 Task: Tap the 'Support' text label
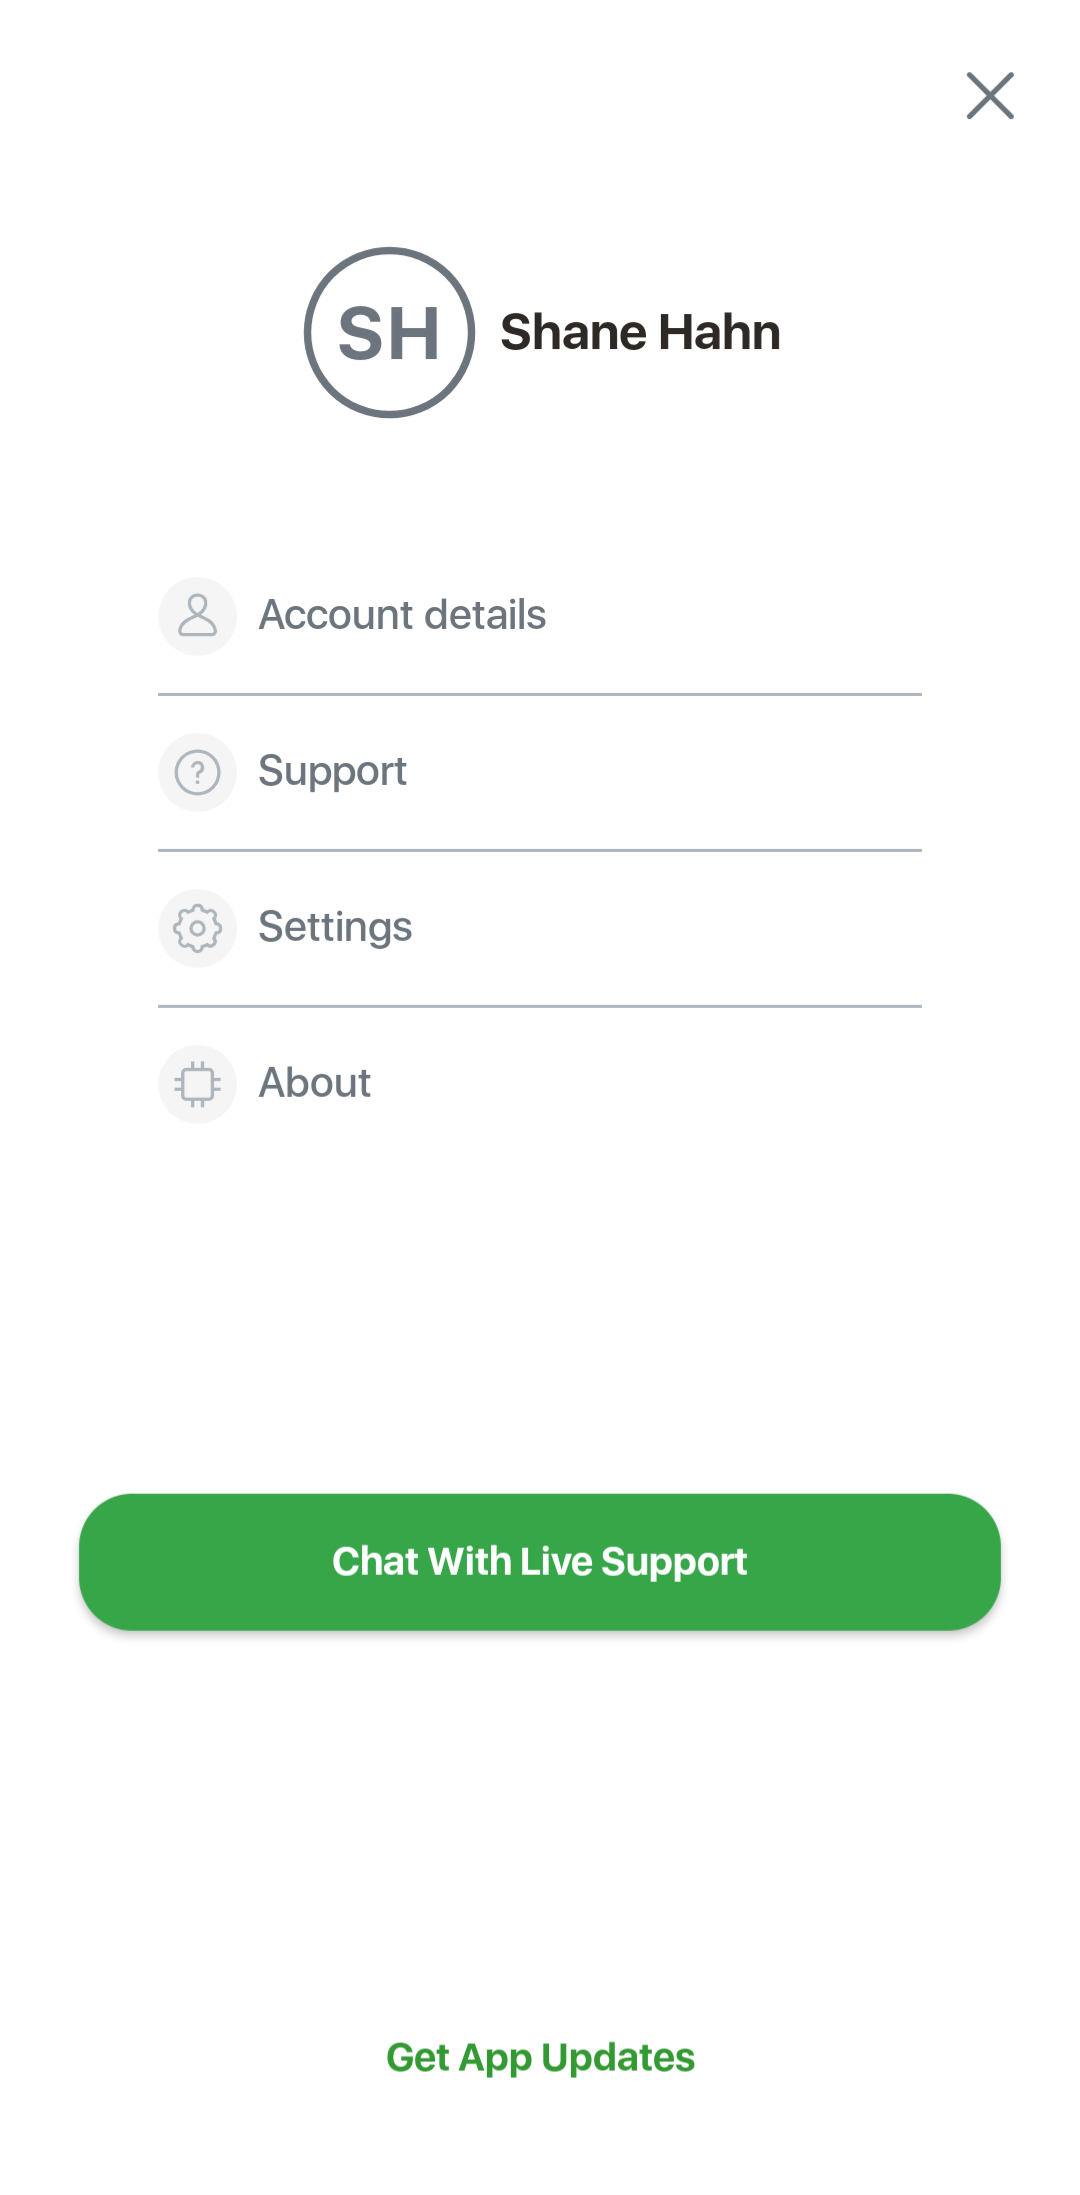pyautogui.click(x=332, y=771)
